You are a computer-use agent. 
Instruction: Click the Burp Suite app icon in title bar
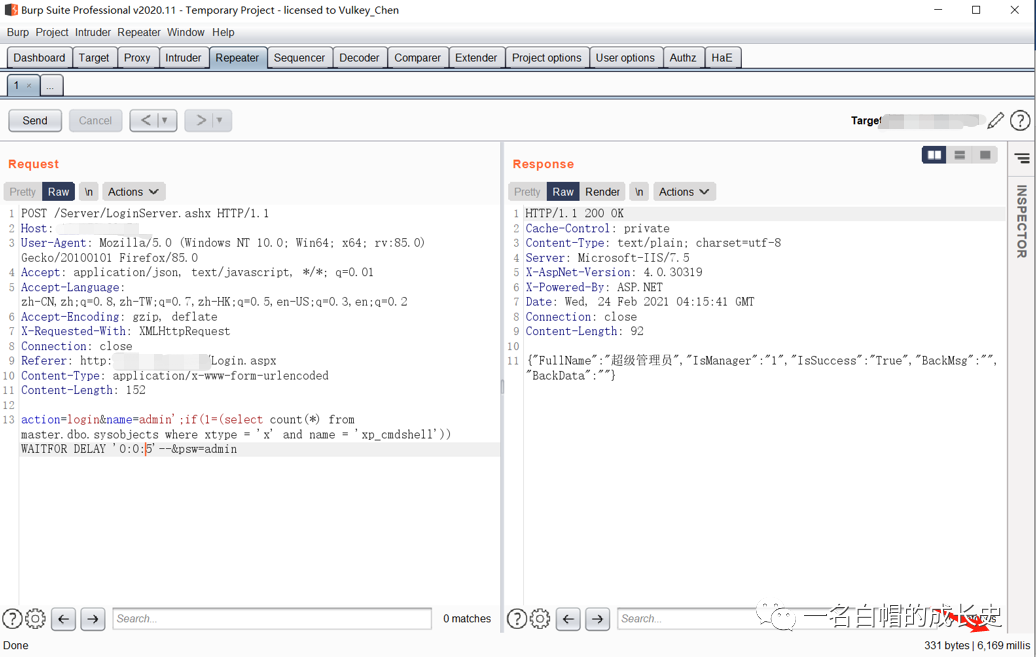[x=11, y=10]
